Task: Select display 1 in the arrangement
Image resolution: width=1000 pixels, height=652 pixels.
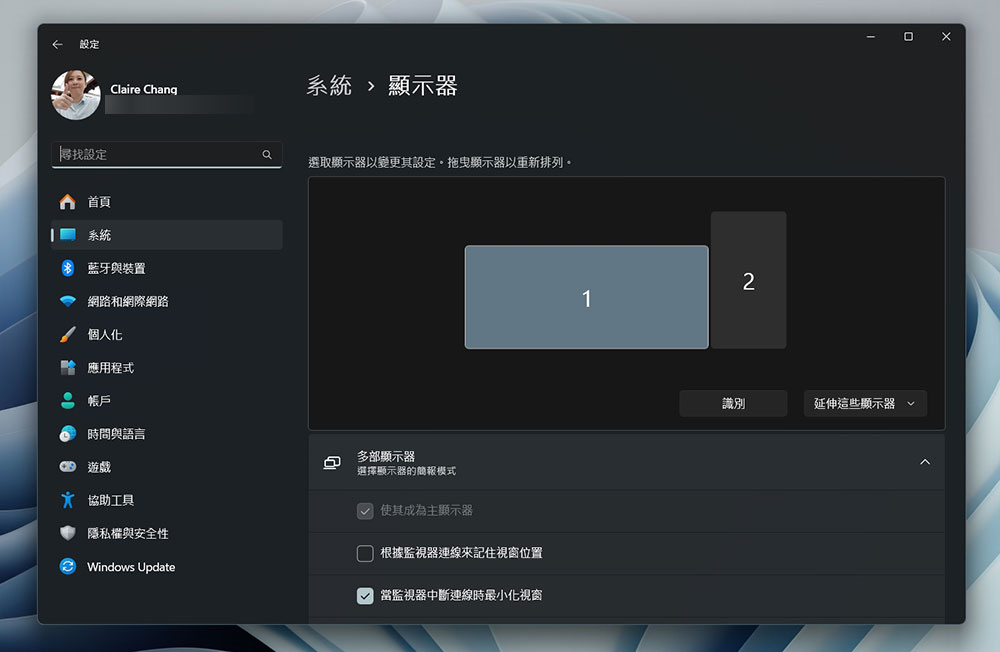Action: point(587,297)
